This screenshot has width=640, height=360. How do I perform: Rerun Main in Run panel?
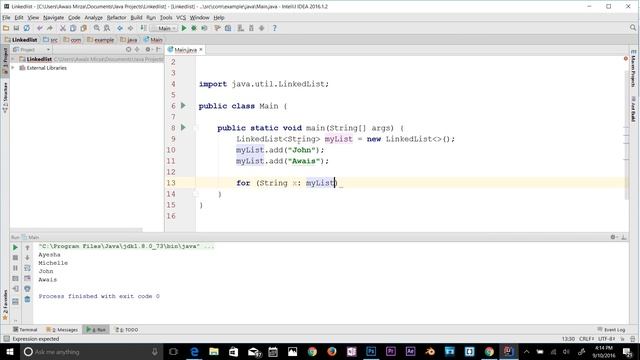click(15, 247)
